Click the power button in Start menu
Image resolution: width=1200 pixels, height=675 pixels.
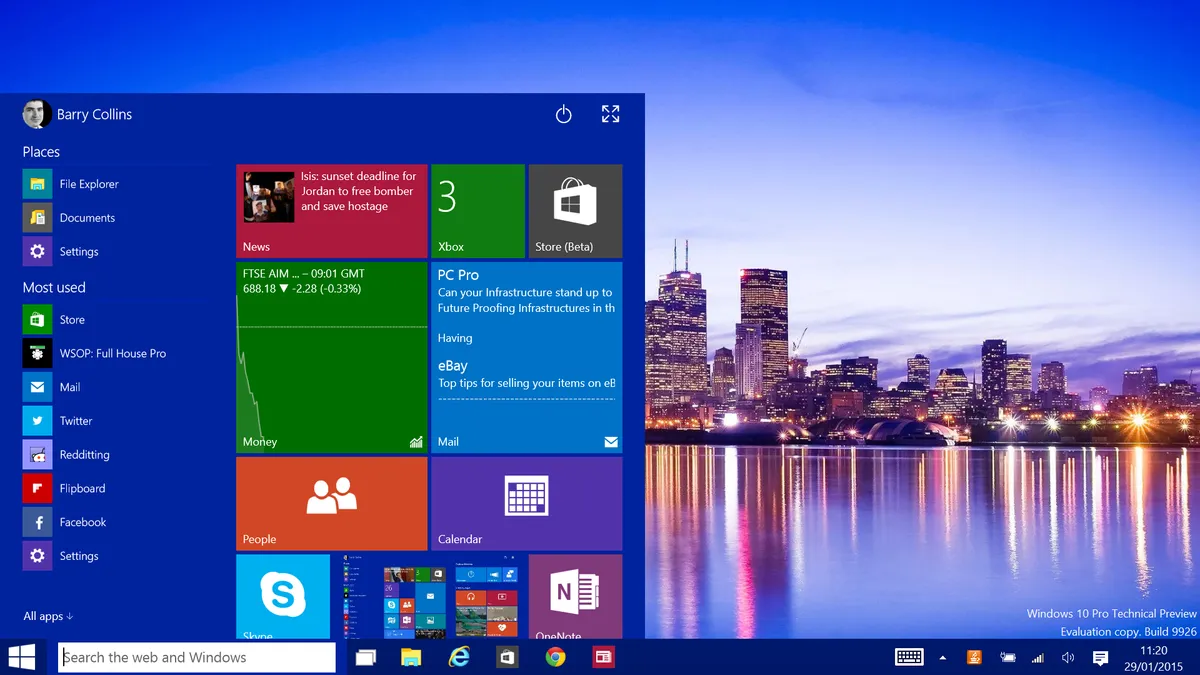[563, 114]
